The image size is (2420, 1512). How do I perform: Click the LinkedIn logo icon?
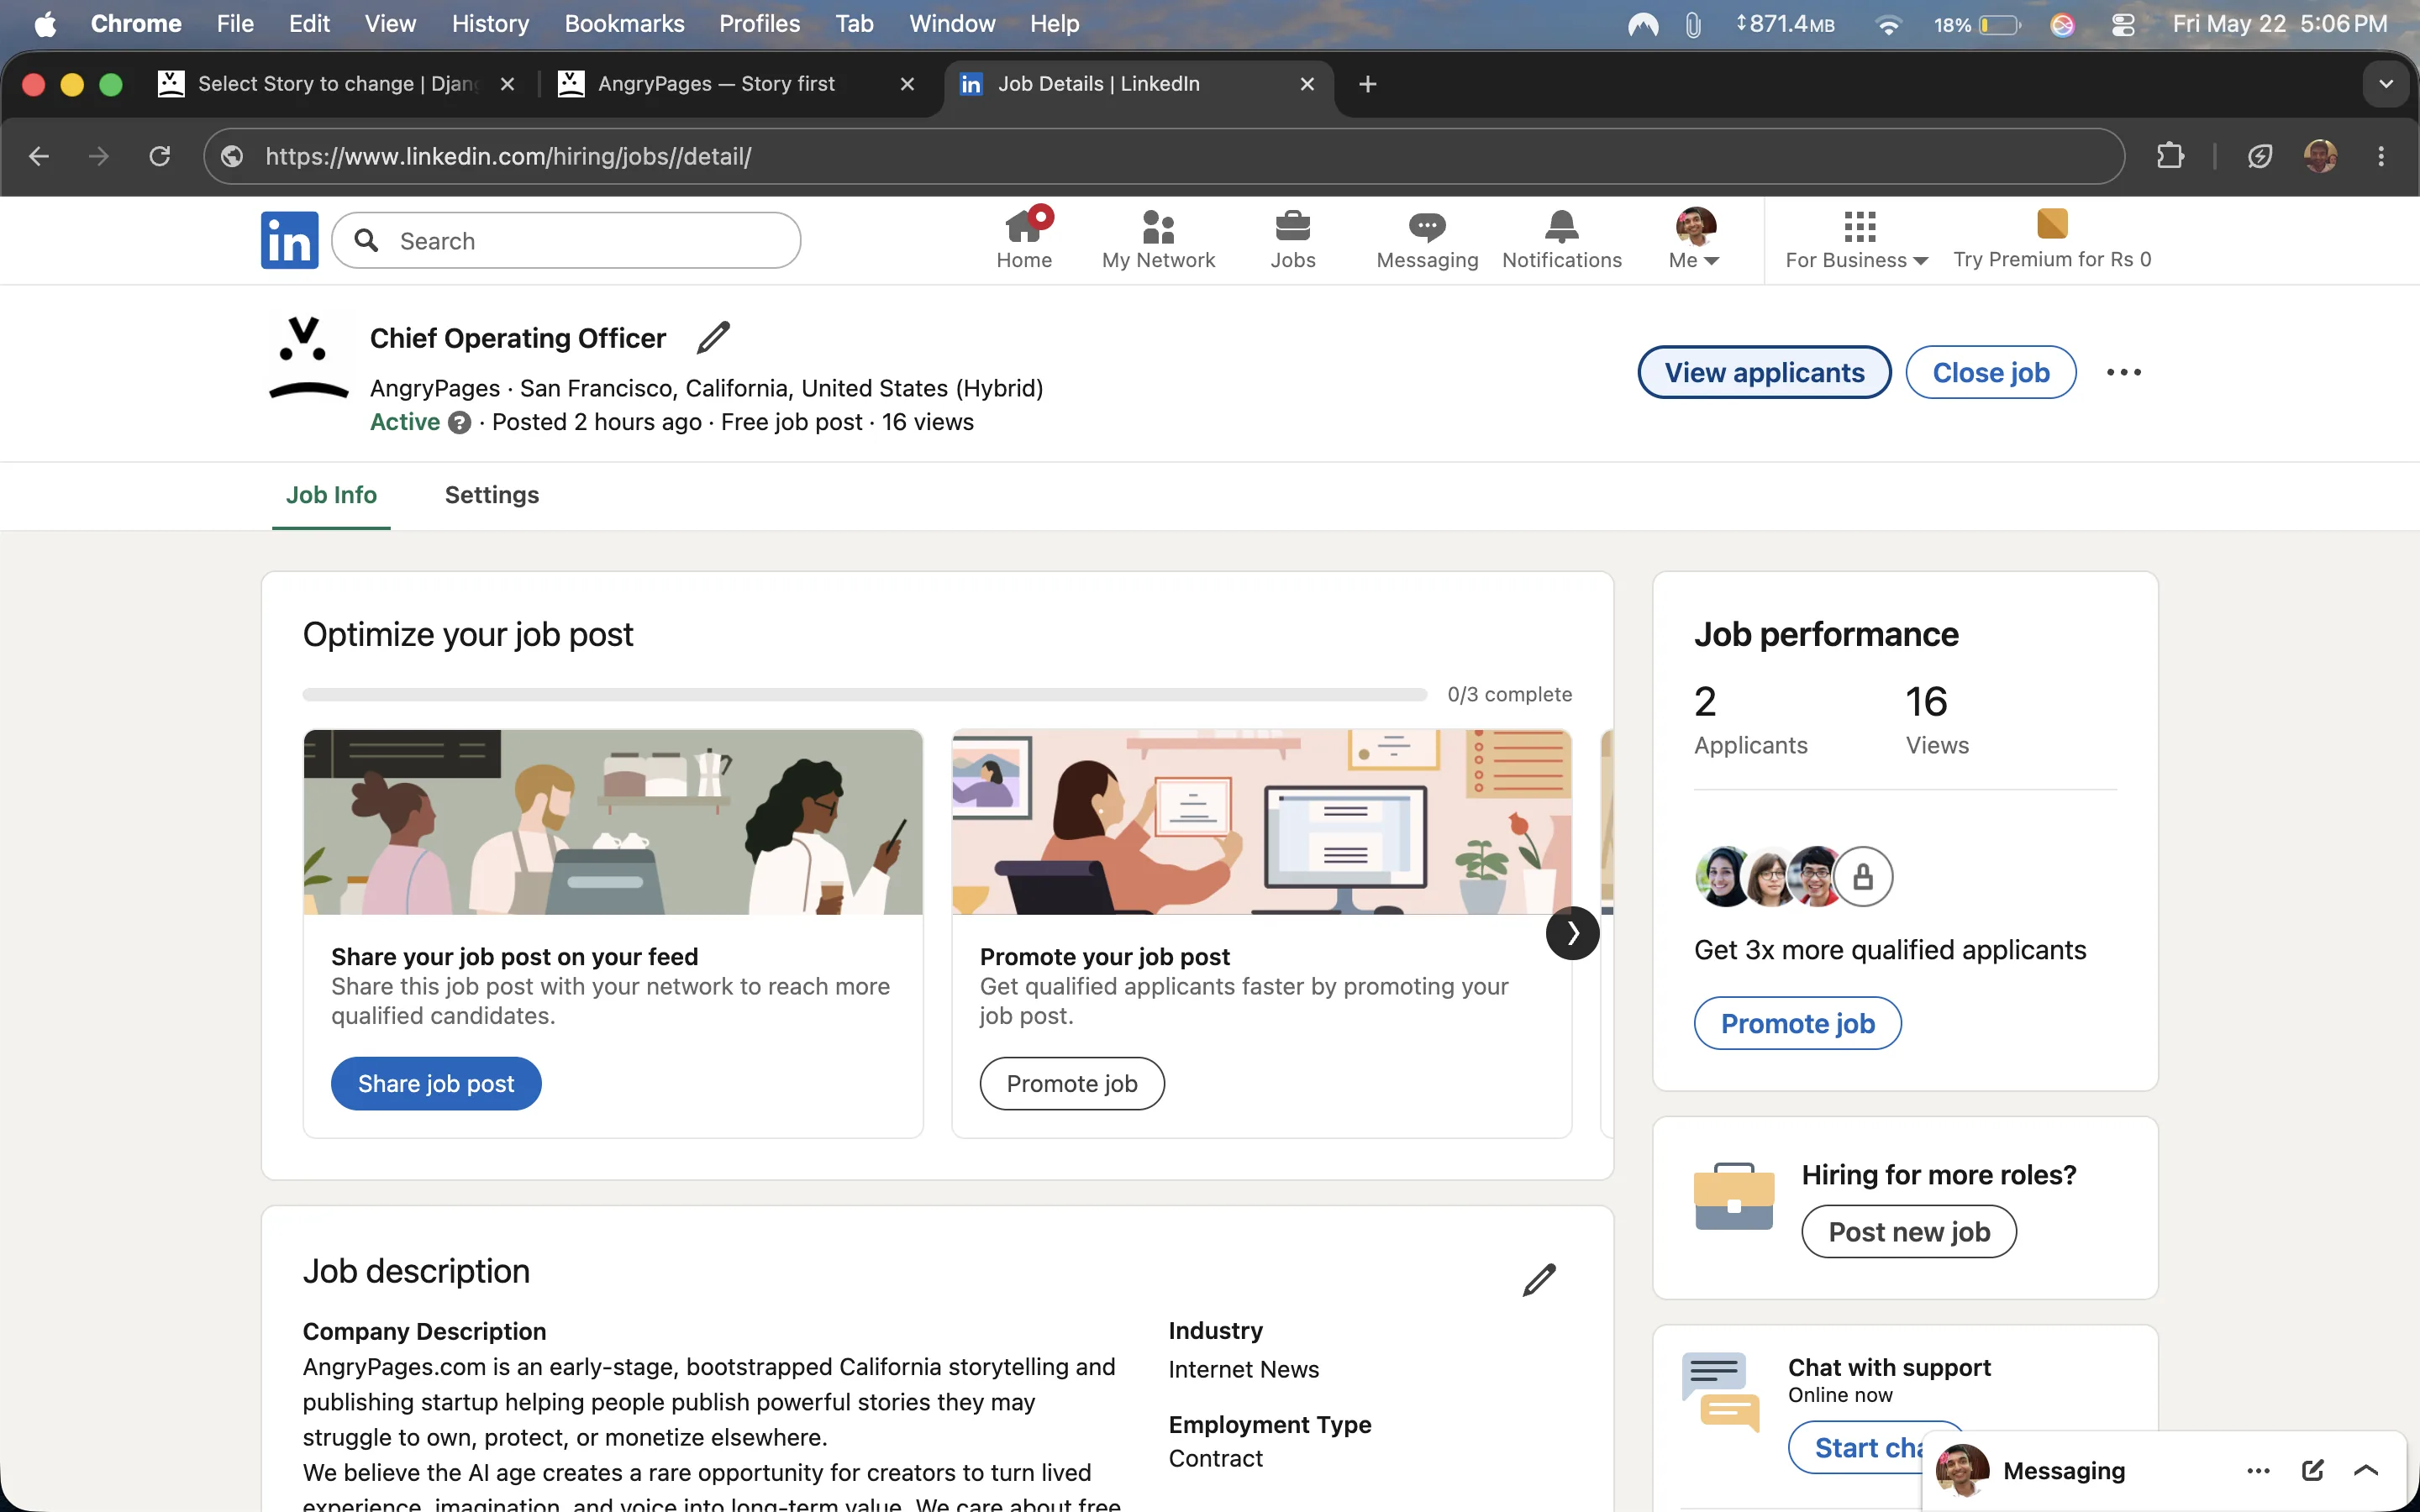point(289,240)
